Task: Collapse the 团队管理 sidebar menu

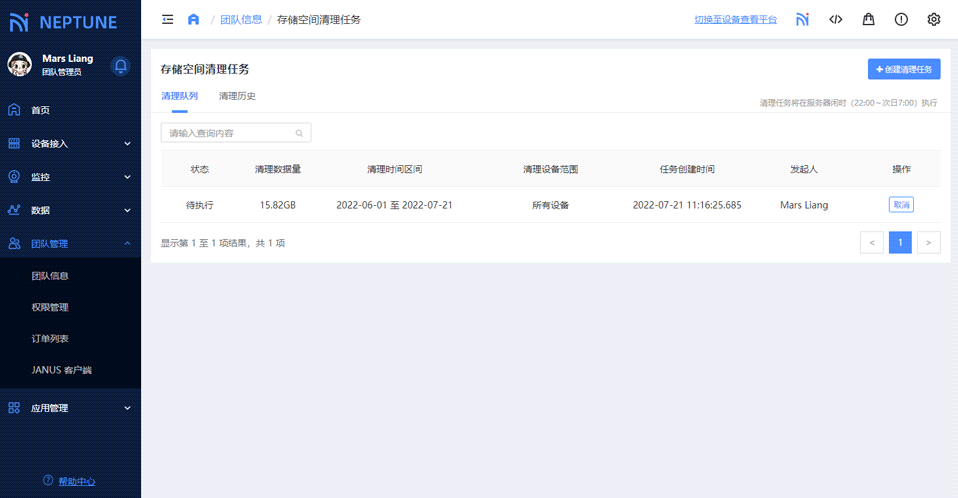Action: [70, 243]
